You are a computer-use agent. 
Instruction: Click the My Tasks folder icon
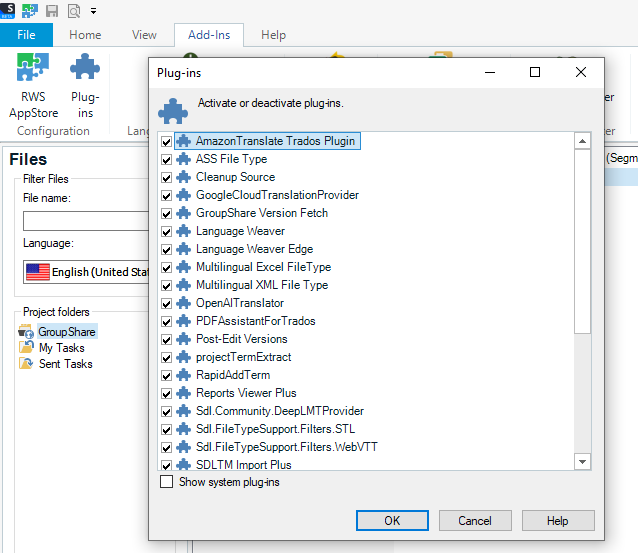(26, 347)
